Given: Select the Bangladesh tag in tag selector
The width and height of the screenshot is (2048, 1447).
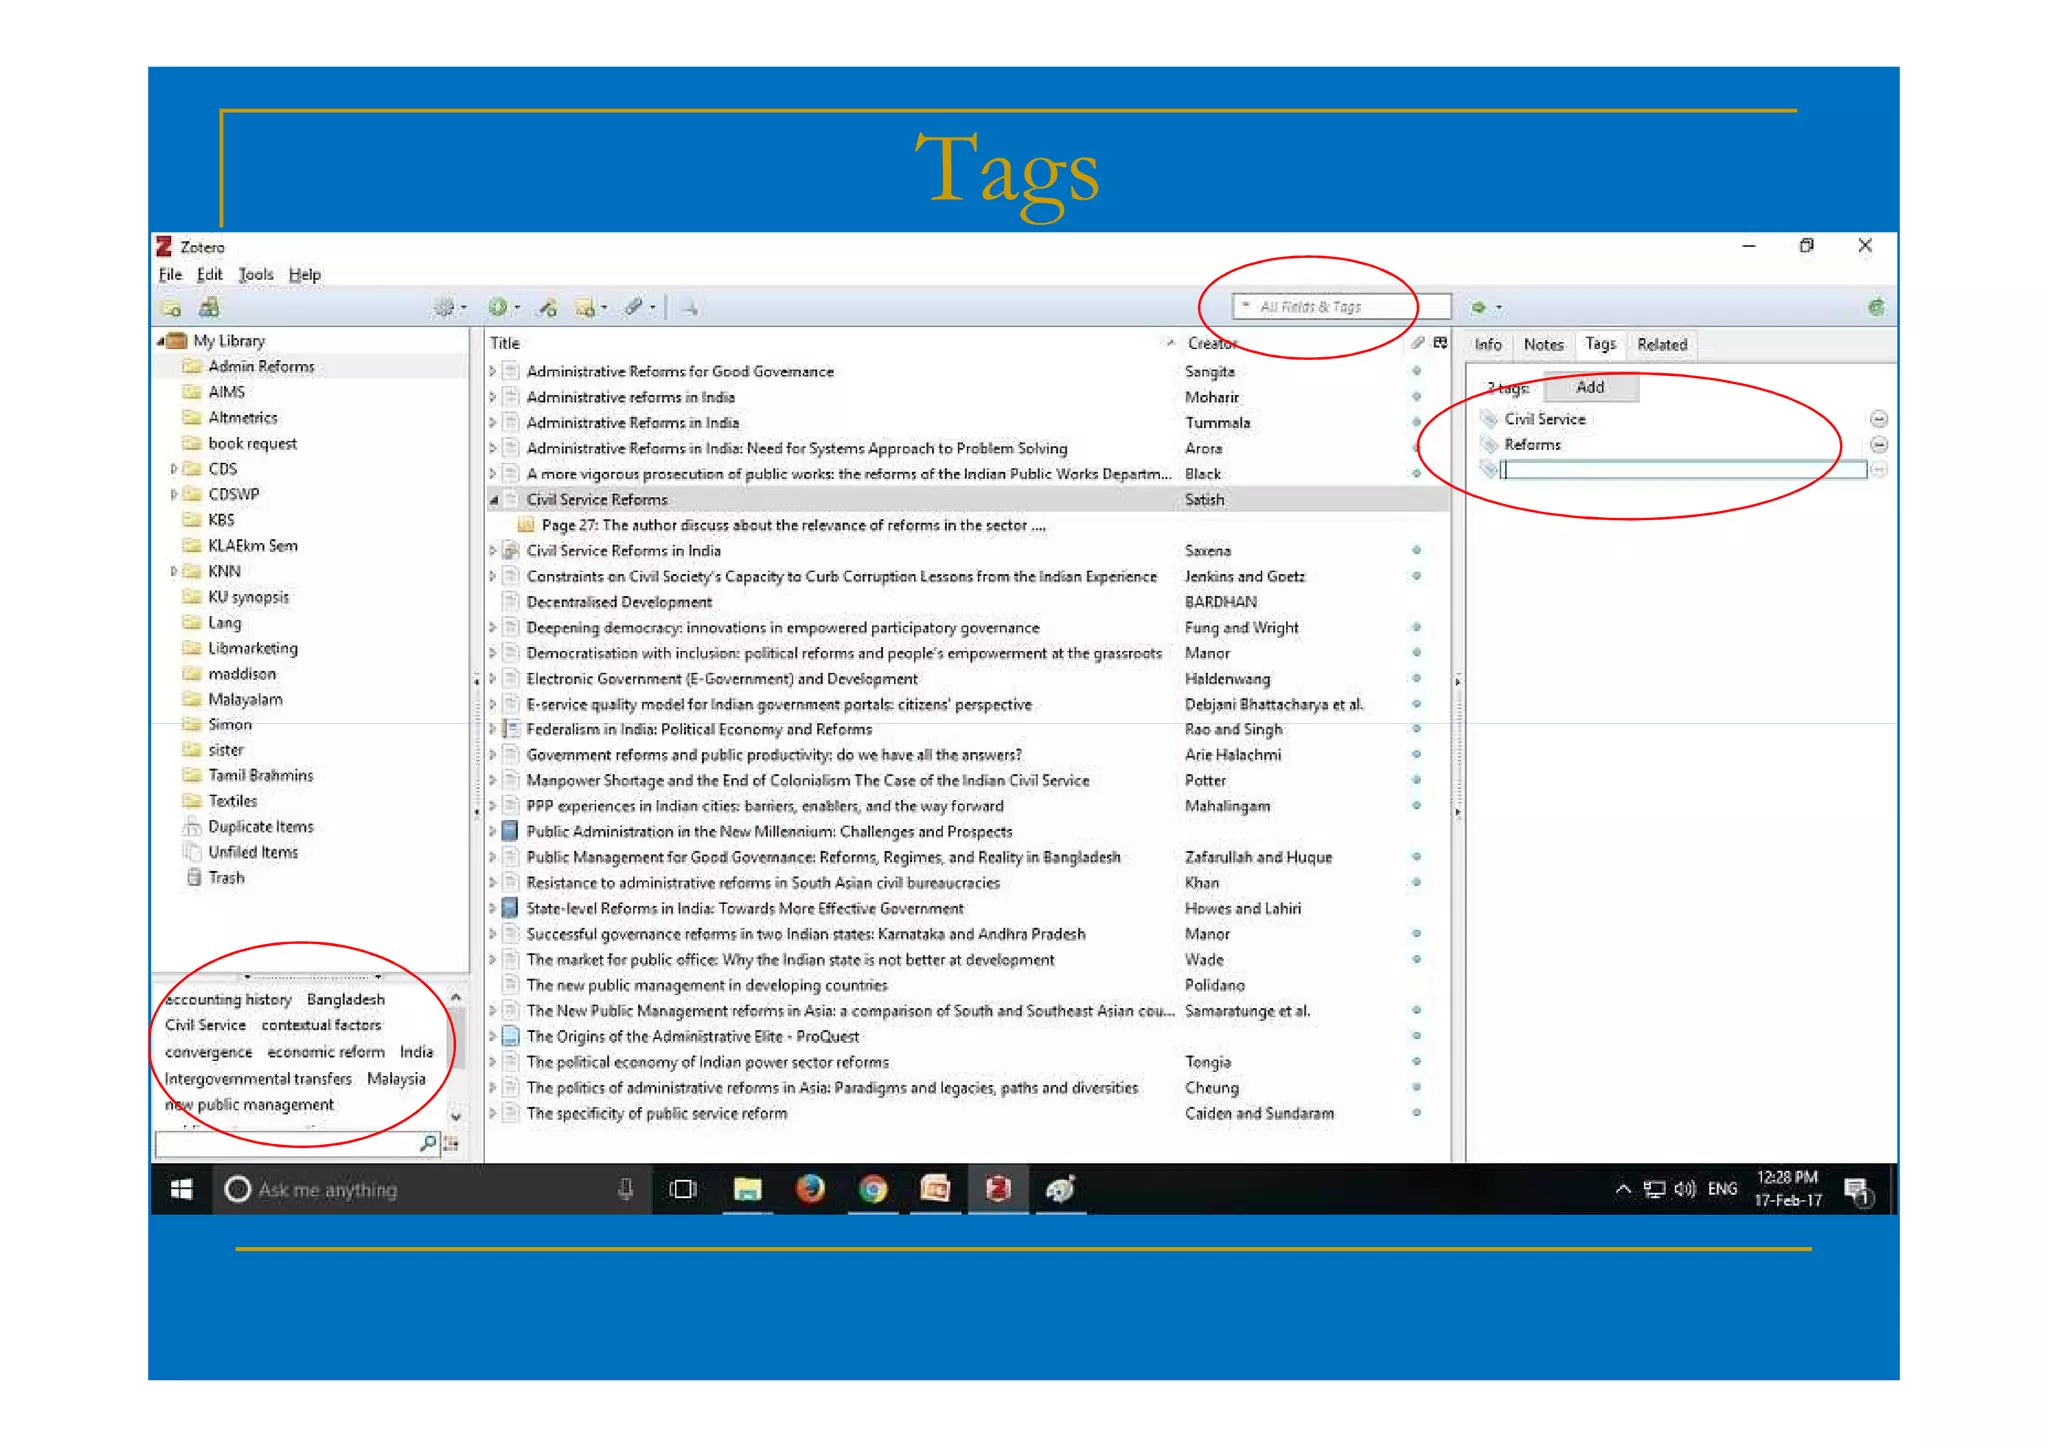Looking at the screenshot, I should coord(345,999).
